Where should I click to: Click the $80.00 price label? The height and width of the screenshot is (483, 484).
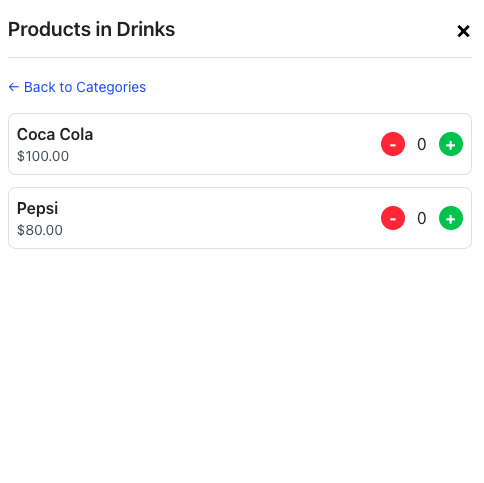coord(40,230)
